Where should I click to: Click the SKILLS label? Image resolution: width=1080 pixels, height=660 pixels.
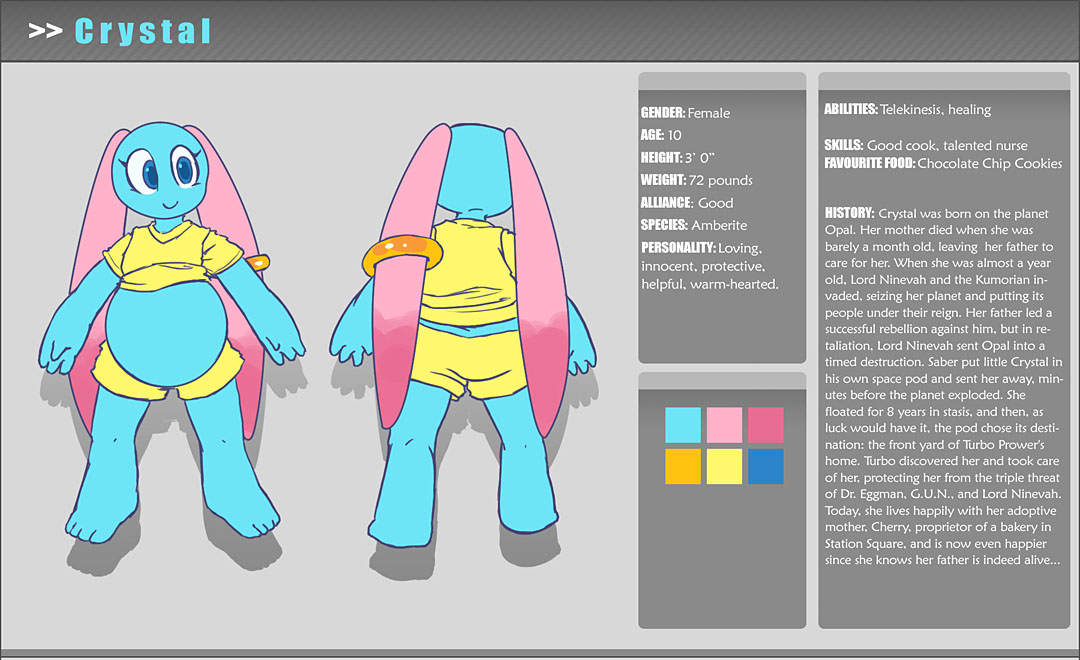(x=843, y=145)
